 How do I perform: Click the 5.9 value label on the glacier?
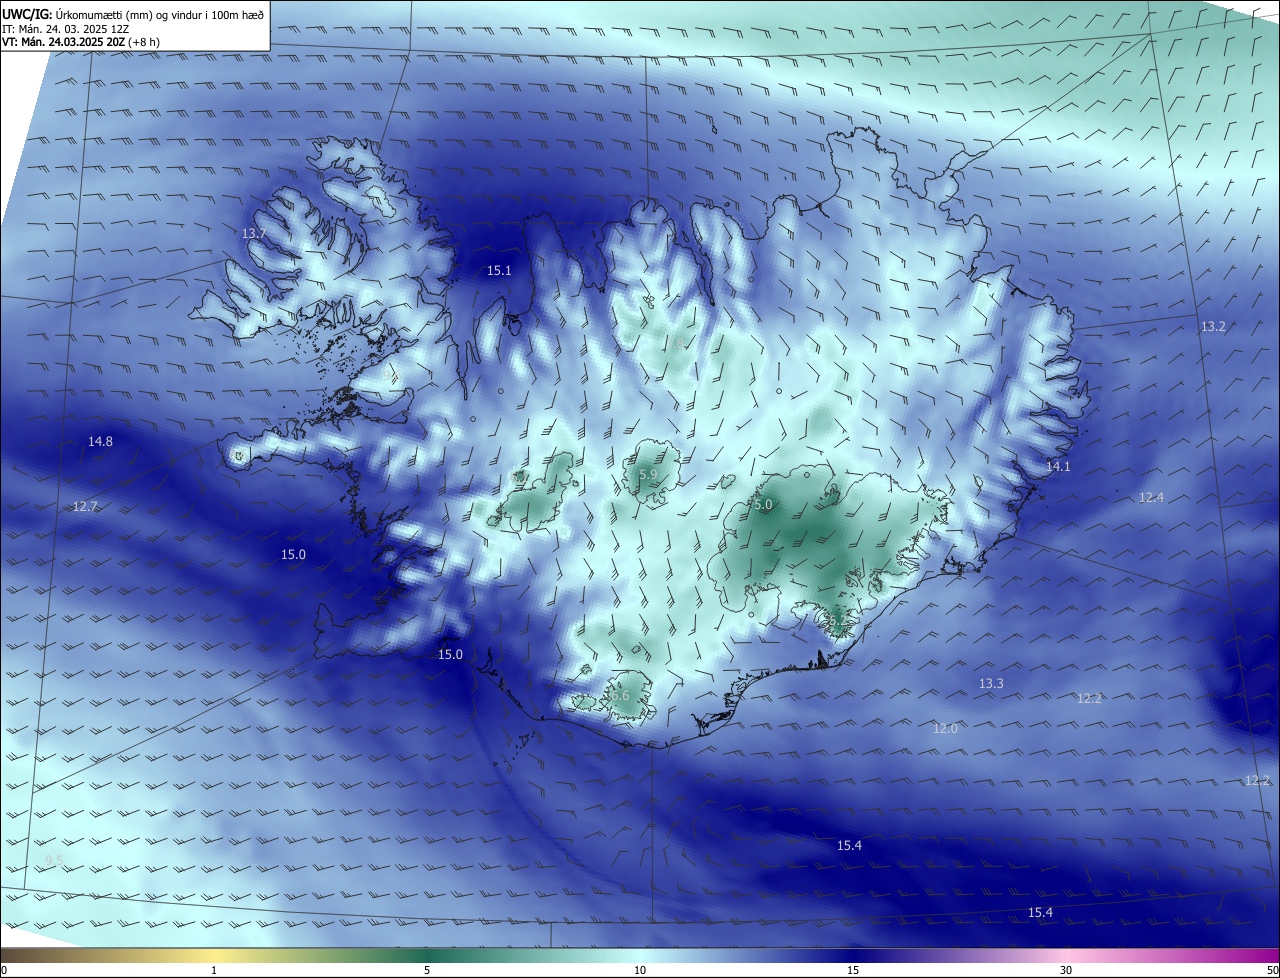point(648,475)
